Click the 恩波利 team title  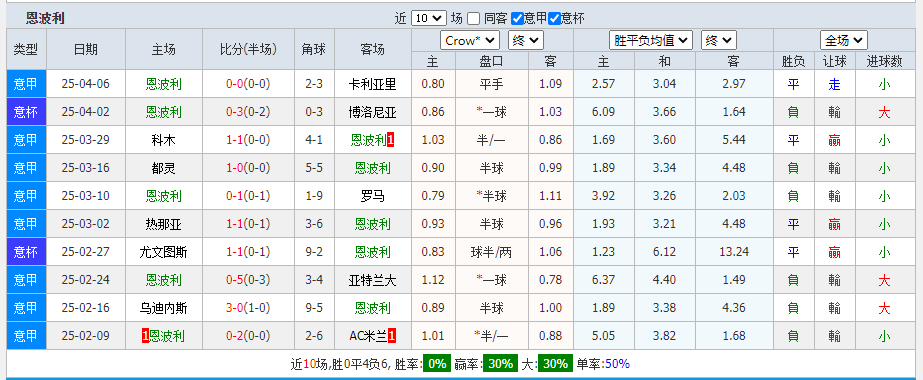[45, 18]
